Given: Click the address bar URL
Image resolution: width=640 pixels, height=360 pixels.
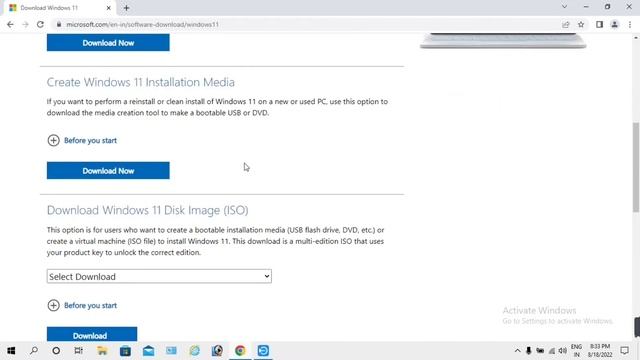Looking at the screenshot, I should [142, 24].
